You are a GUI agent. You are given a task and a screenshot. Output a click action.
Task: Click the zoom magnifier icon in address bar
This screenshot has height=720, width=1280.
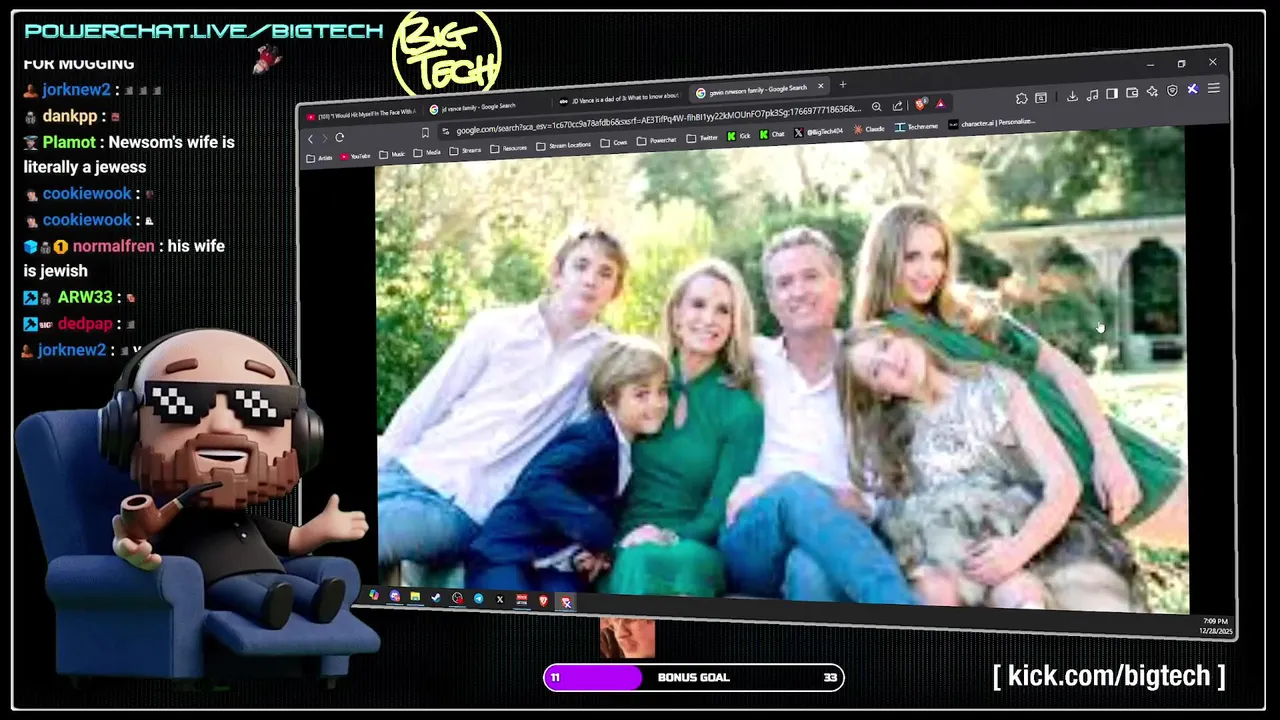tap(877, 107)
